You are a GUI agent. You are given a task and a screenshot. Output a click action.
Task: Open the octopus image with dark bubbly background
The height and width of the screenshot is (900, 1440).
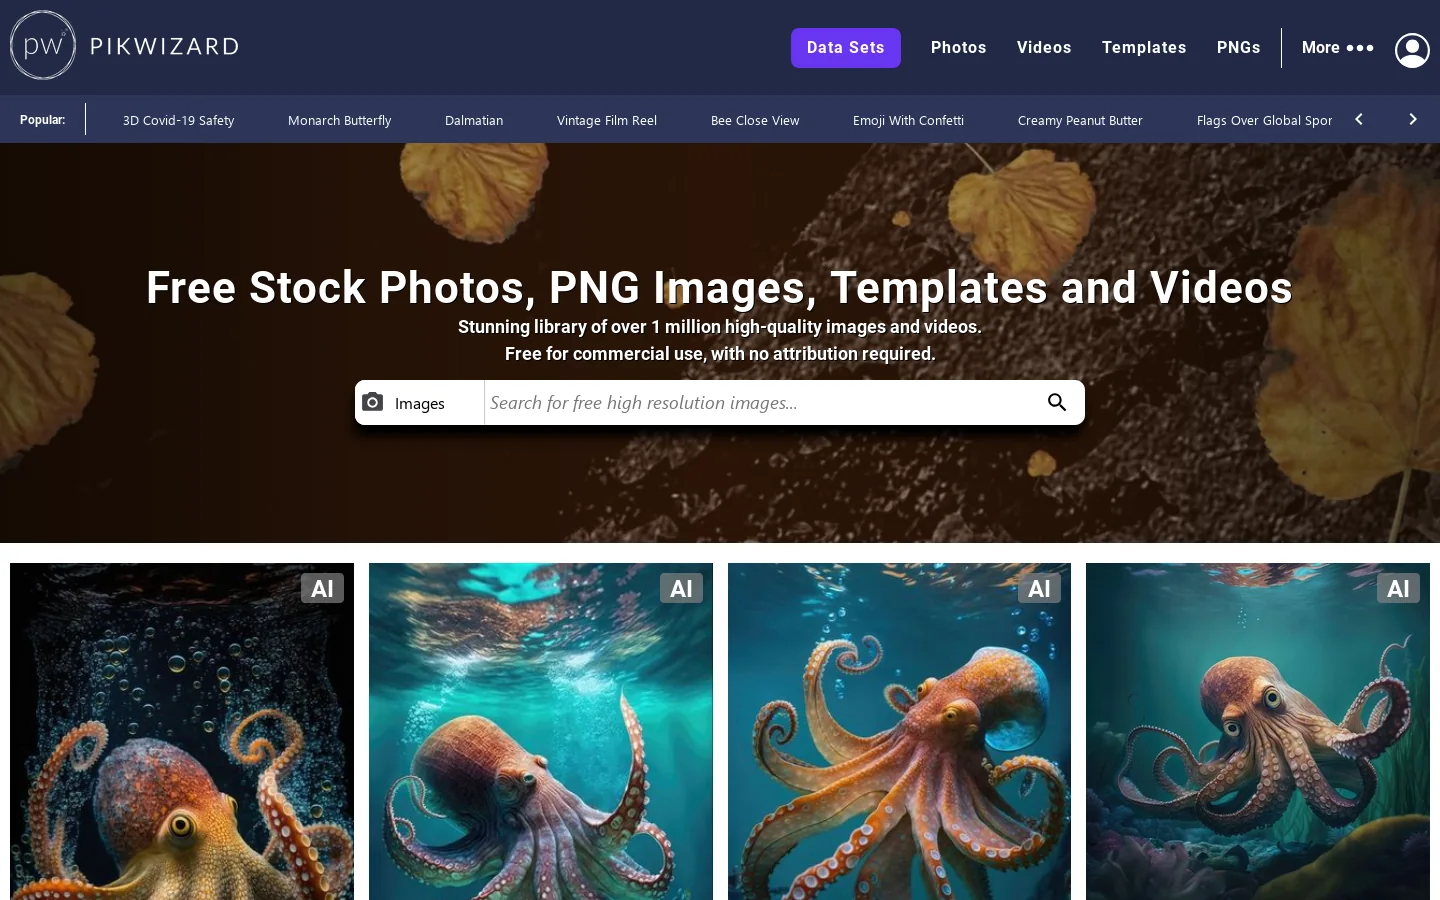point(182,731)
